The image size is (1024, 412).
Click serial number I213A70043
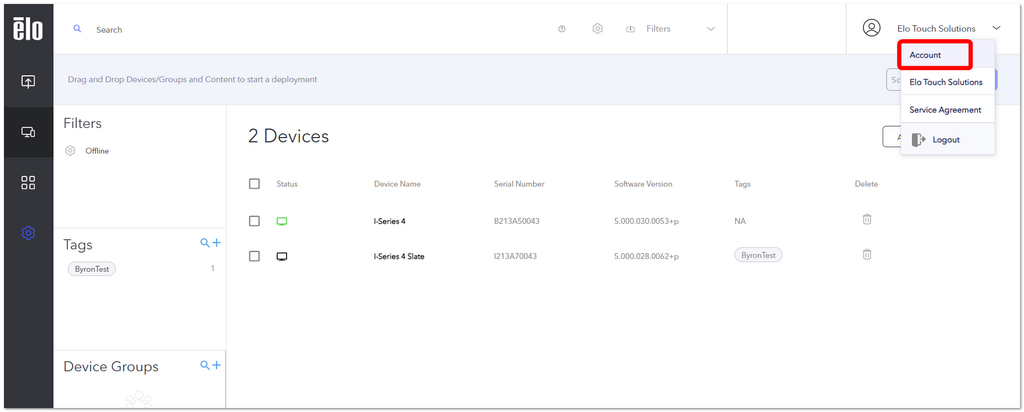515,257
